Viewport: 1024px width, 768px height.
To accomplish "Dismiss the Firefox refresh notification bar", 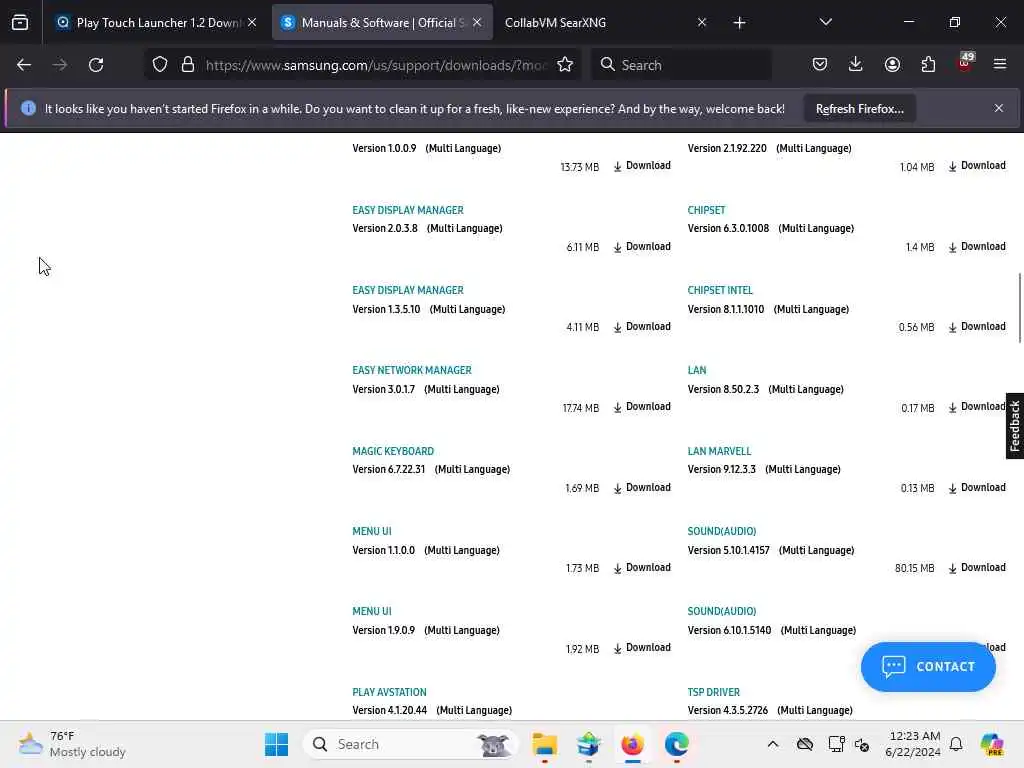I will 999,108.
